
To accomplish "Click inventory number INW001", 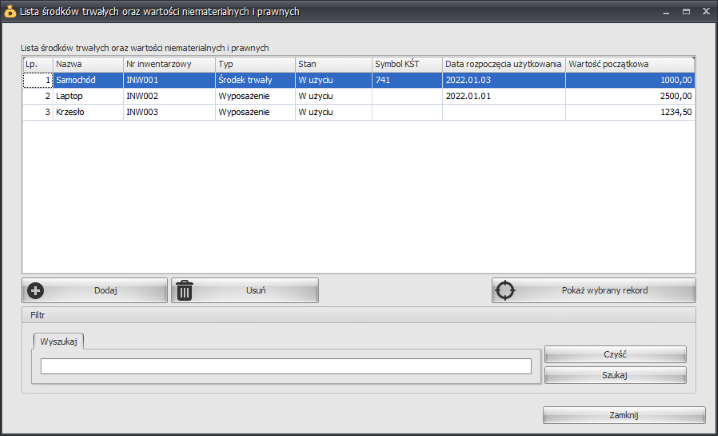I will (169, 80).
